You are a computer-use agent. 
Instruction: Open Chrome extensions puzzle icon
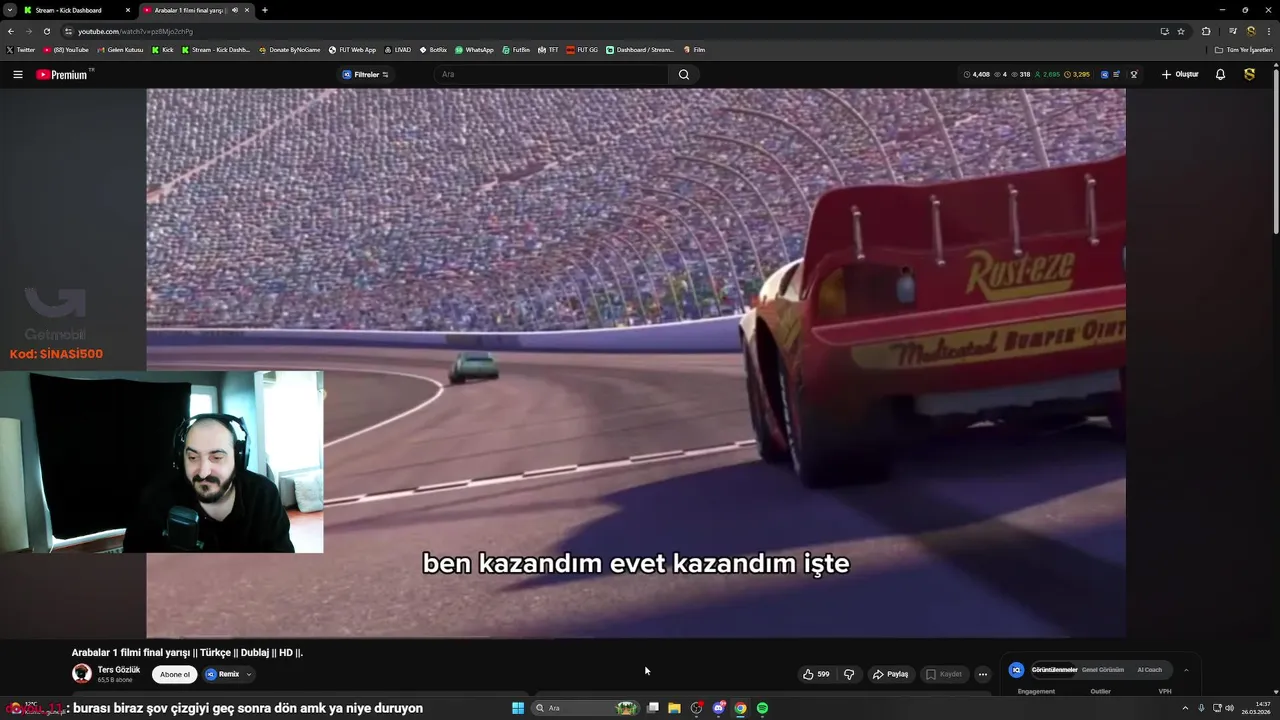(x=1206, y=31)
